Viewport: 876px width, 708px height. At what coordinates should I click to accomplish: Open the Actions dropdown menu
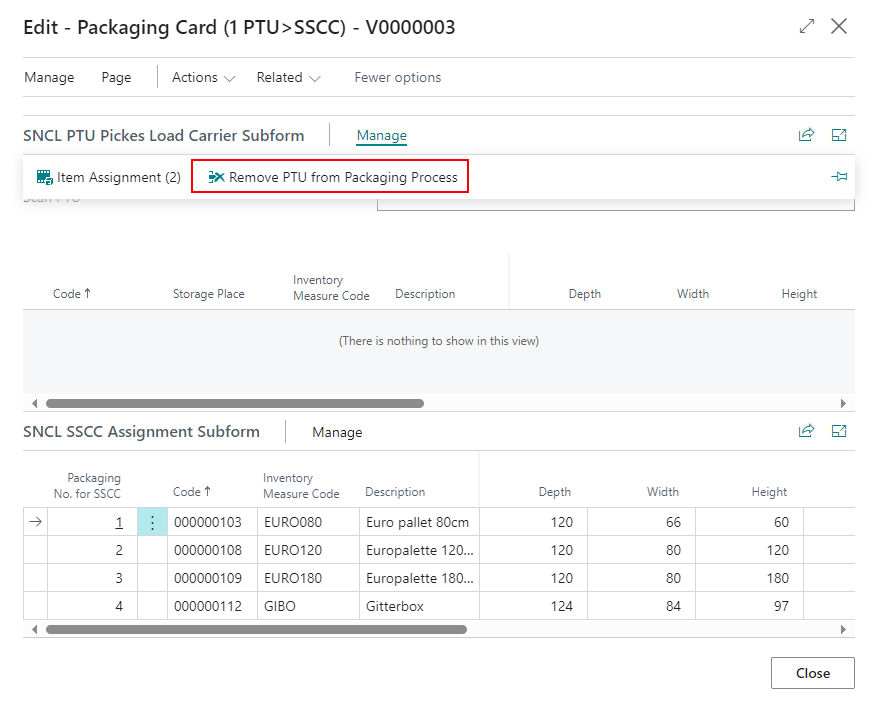point(203,77)
